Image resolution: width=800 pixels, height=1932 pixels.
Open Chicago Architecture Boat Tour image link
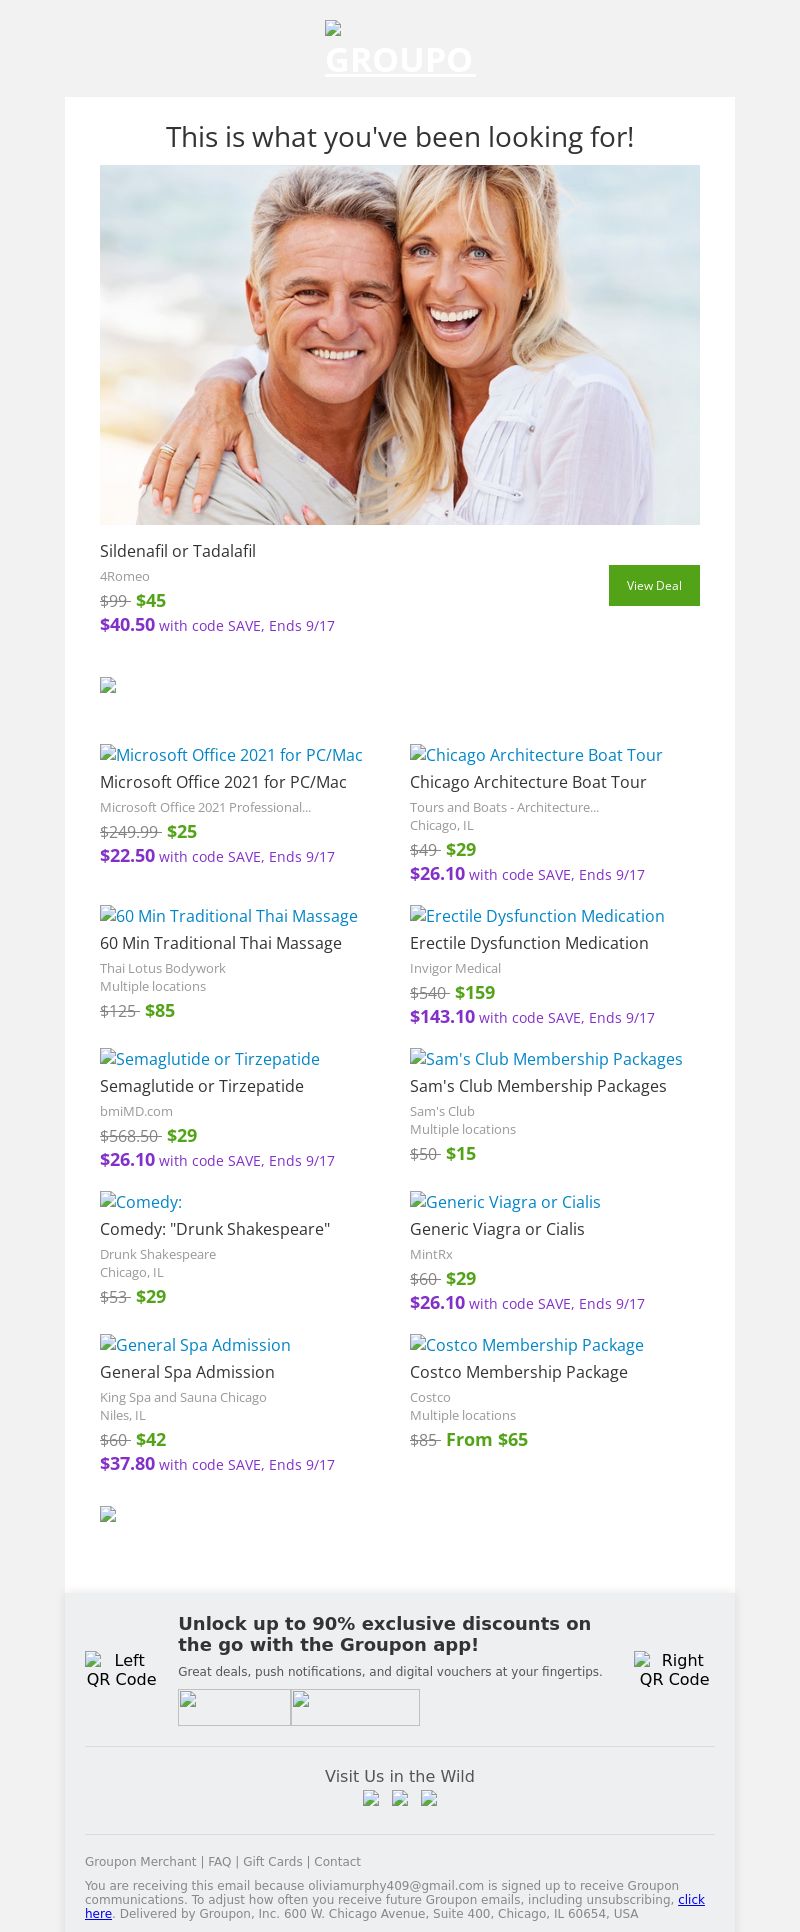(x=536, y=755)
